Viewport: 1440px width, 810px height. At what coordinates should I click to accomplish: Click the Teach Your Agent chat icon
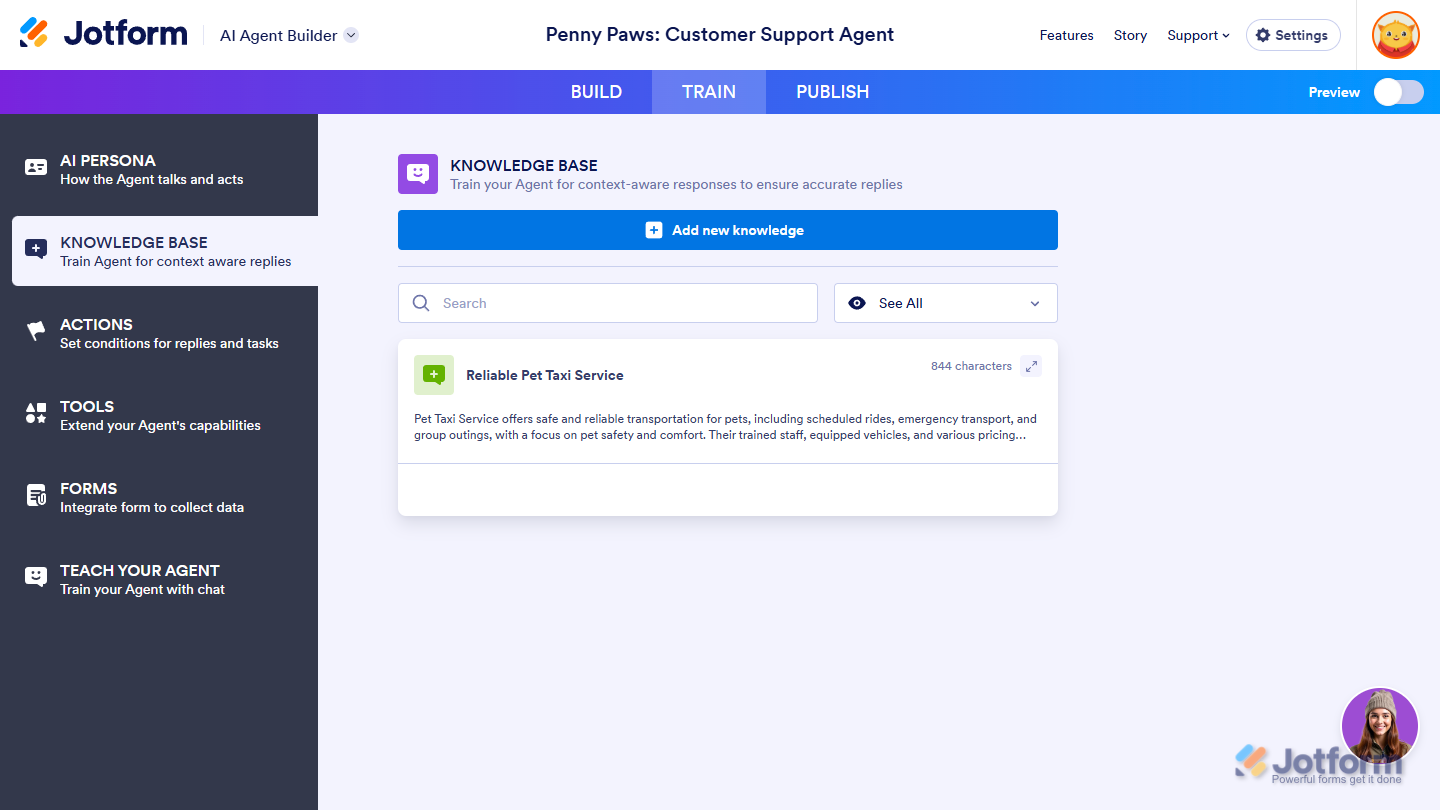[36, 578]
